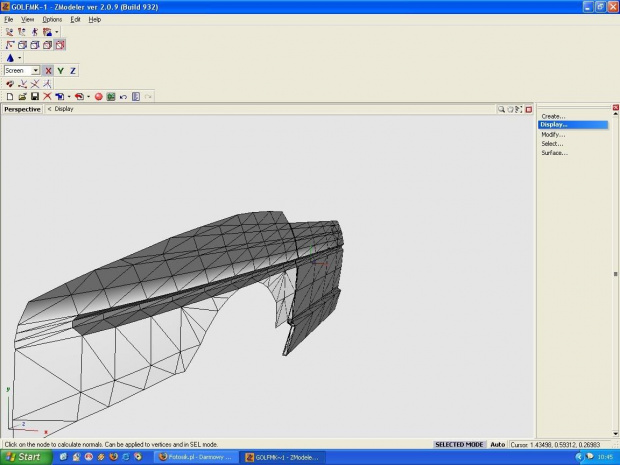Open the View menu

coord(27,19)
